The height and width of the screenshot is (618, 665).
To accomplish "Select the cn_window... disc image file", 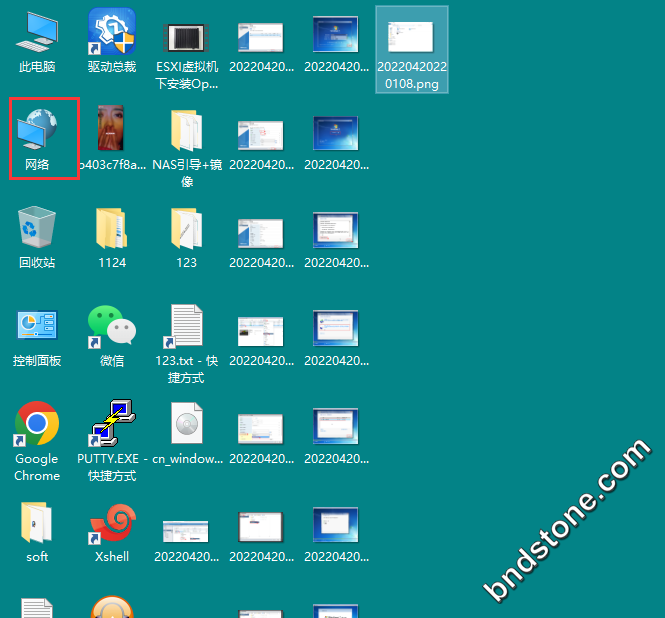I will [x=187, y=433].
